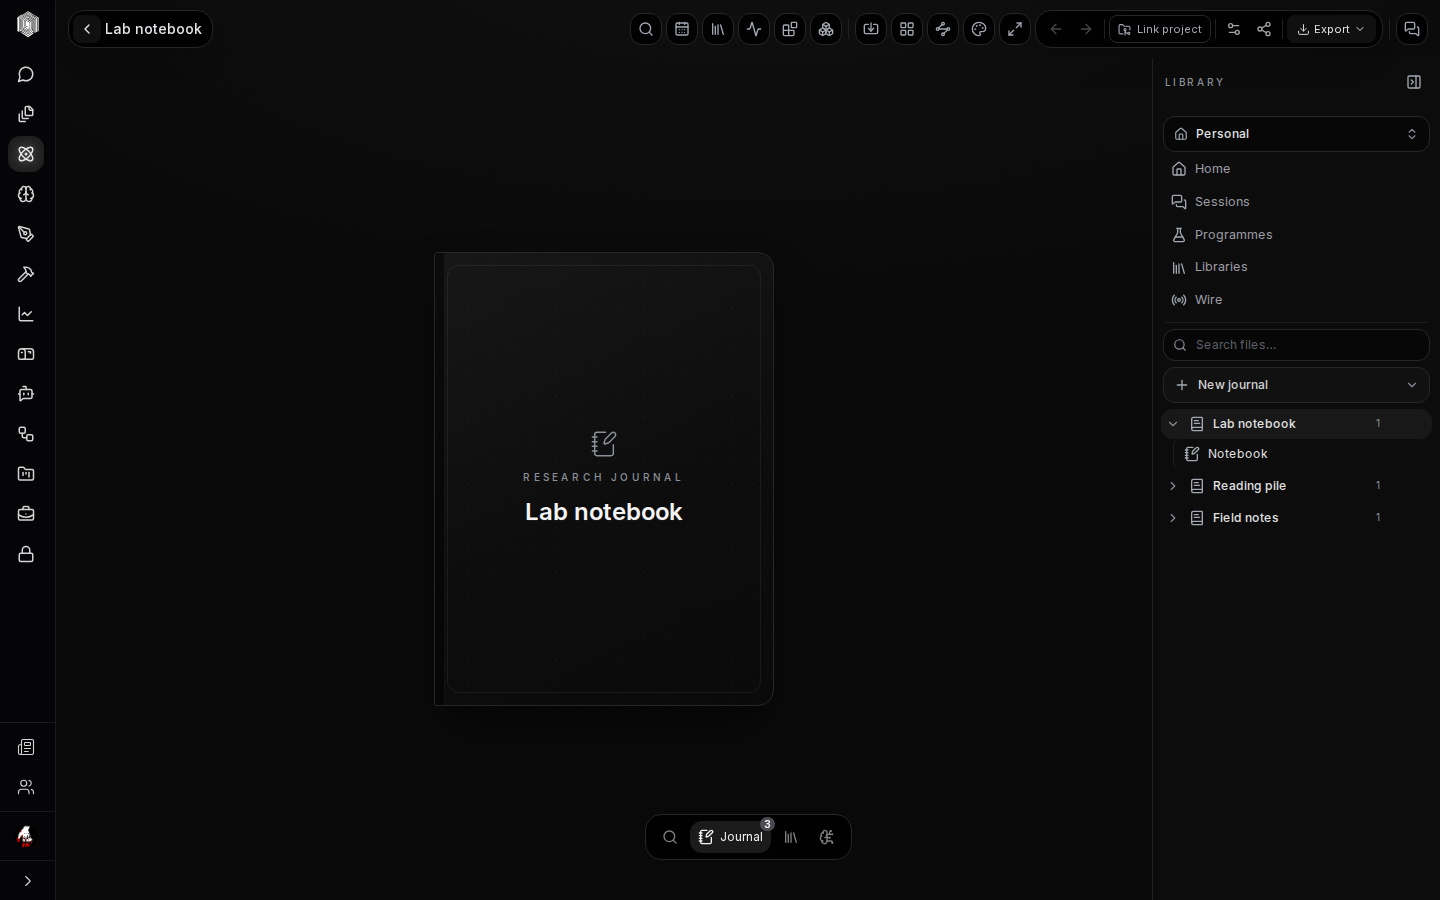
Task: Open the Export dropdown
Action: coord(1331,29)
